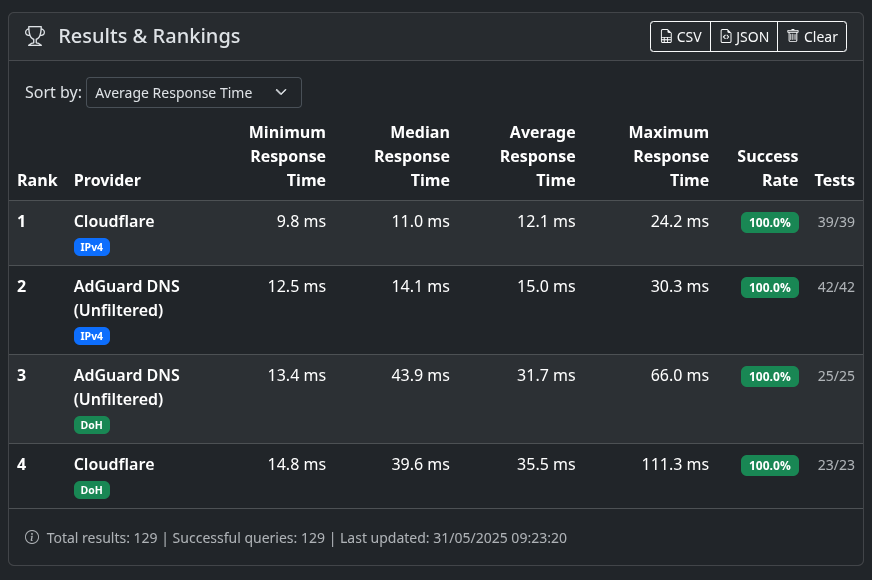Click the IPv4 badge under AdGuard DNS
Viewport: 872px width, 580px height.
coord(92,336)
